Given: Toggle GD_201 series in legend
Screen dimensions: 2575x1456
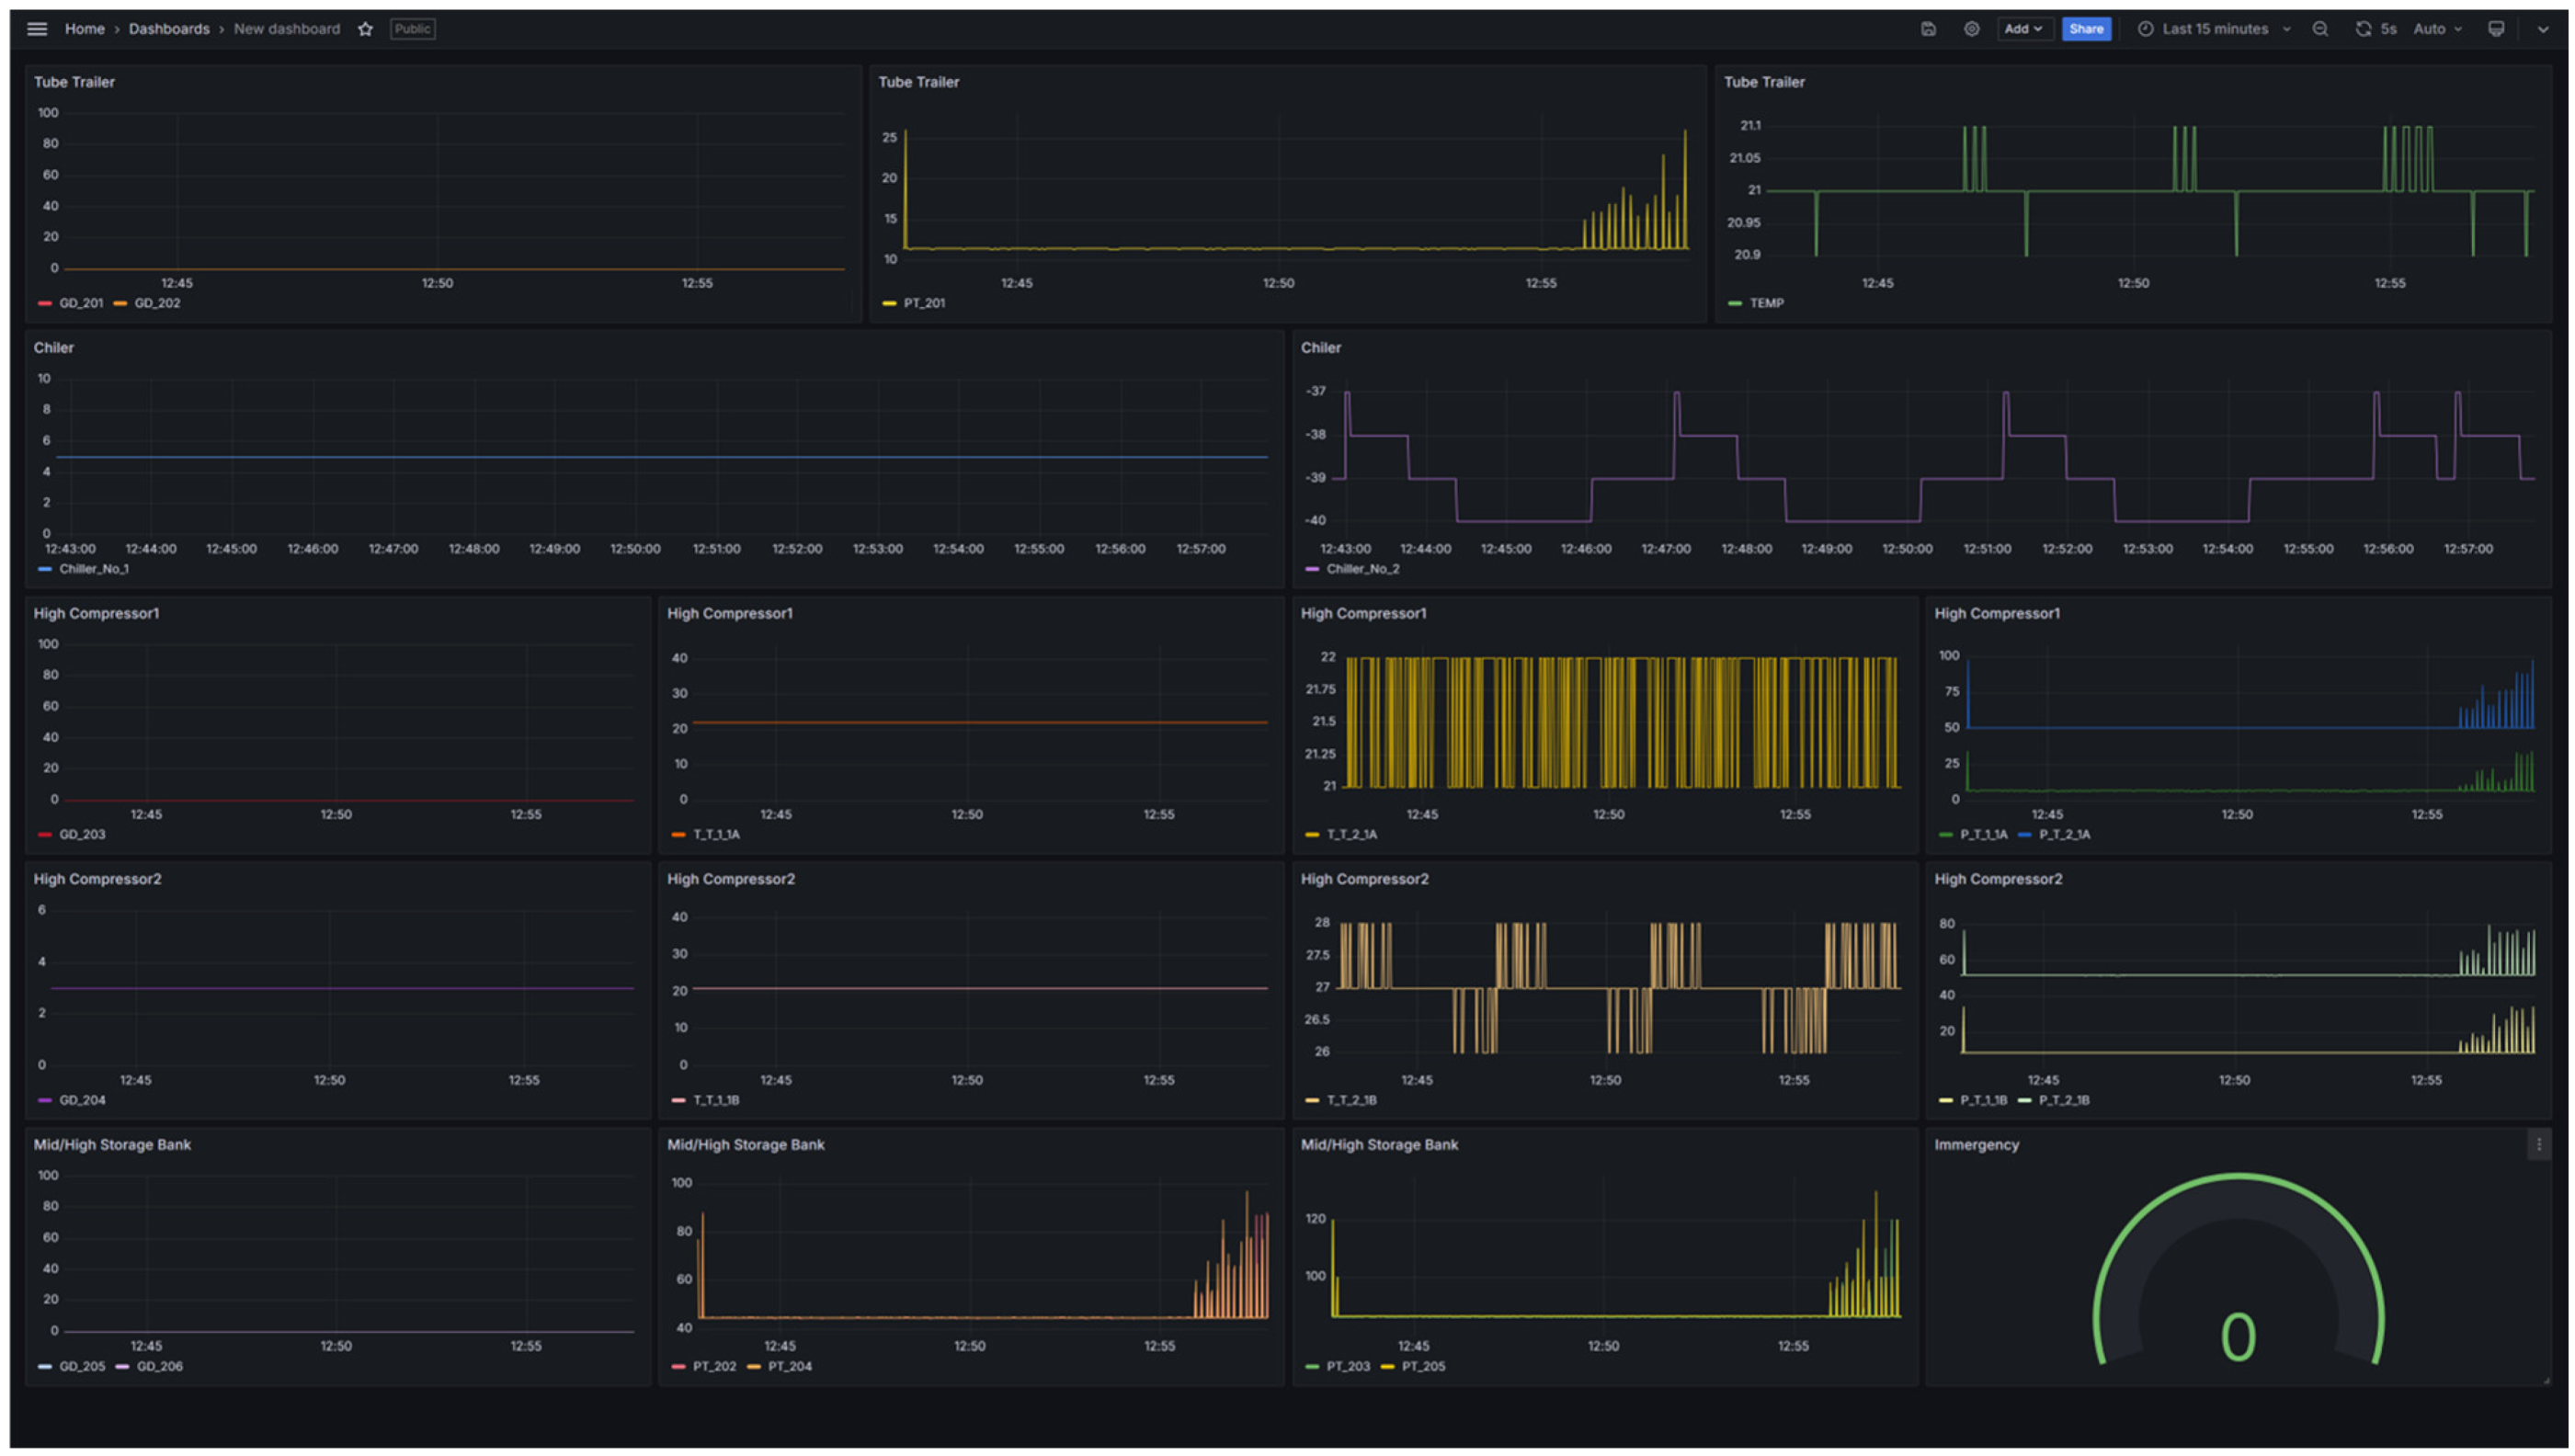Looking at the screenshot, I should point(80,303).
